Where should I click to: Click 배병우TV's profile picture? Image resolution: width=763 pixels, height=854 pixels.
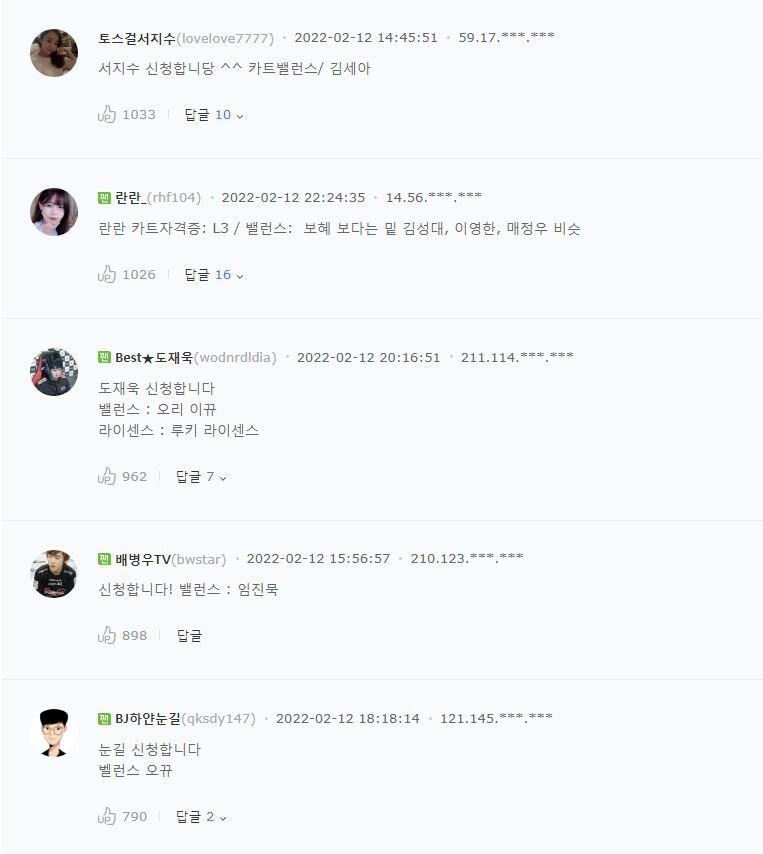[54, 574]
